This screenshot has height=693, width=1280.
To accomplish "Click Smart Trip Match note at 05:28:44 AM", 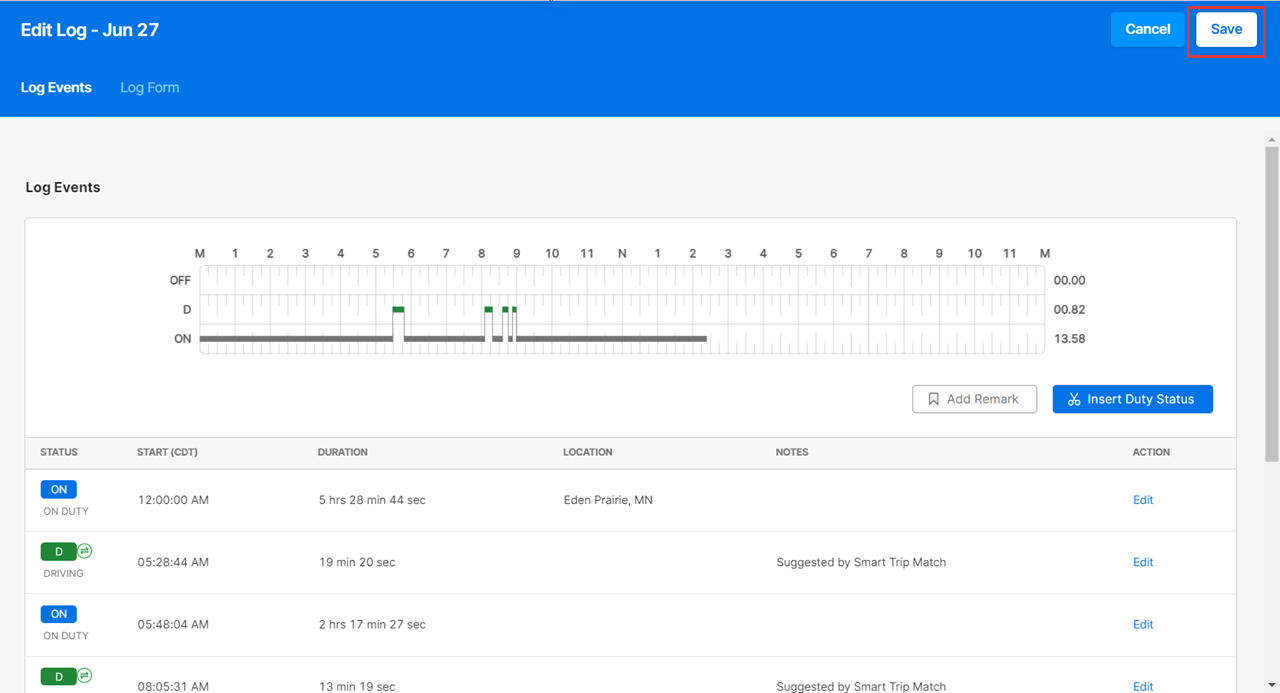I will 861,562.
